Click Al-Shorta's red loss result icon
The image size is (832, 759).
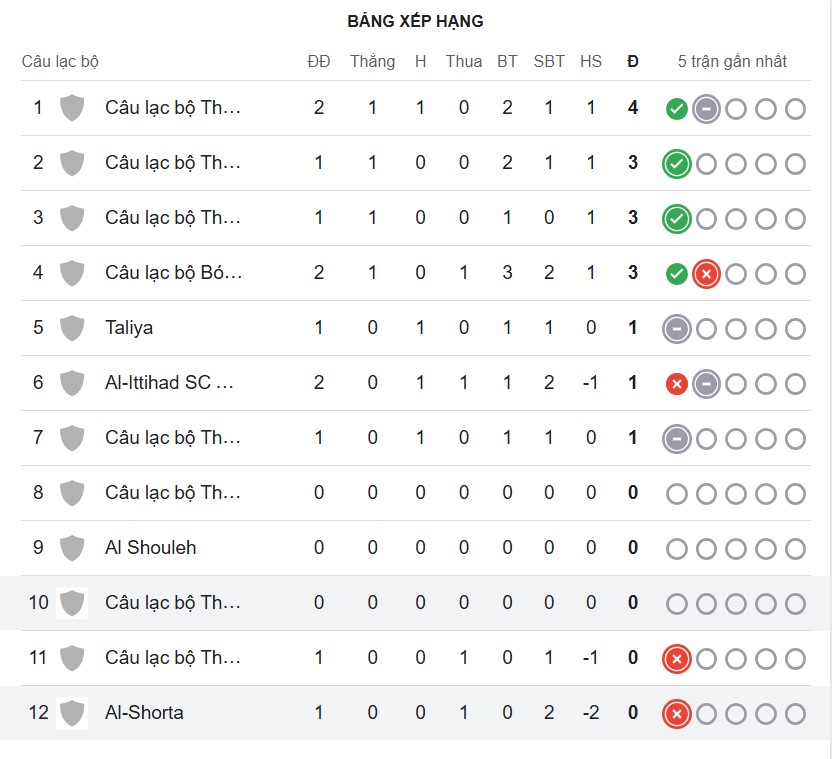pyautogui.click(x=677, y=713)
